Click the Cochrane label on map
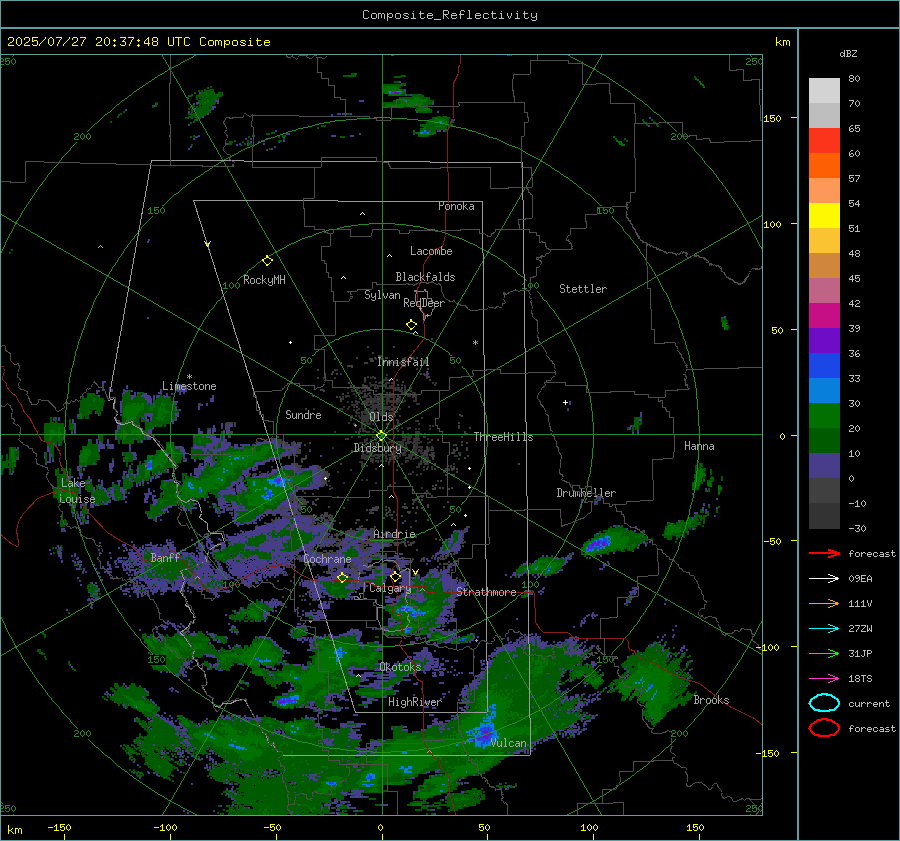 pos(327,559)
